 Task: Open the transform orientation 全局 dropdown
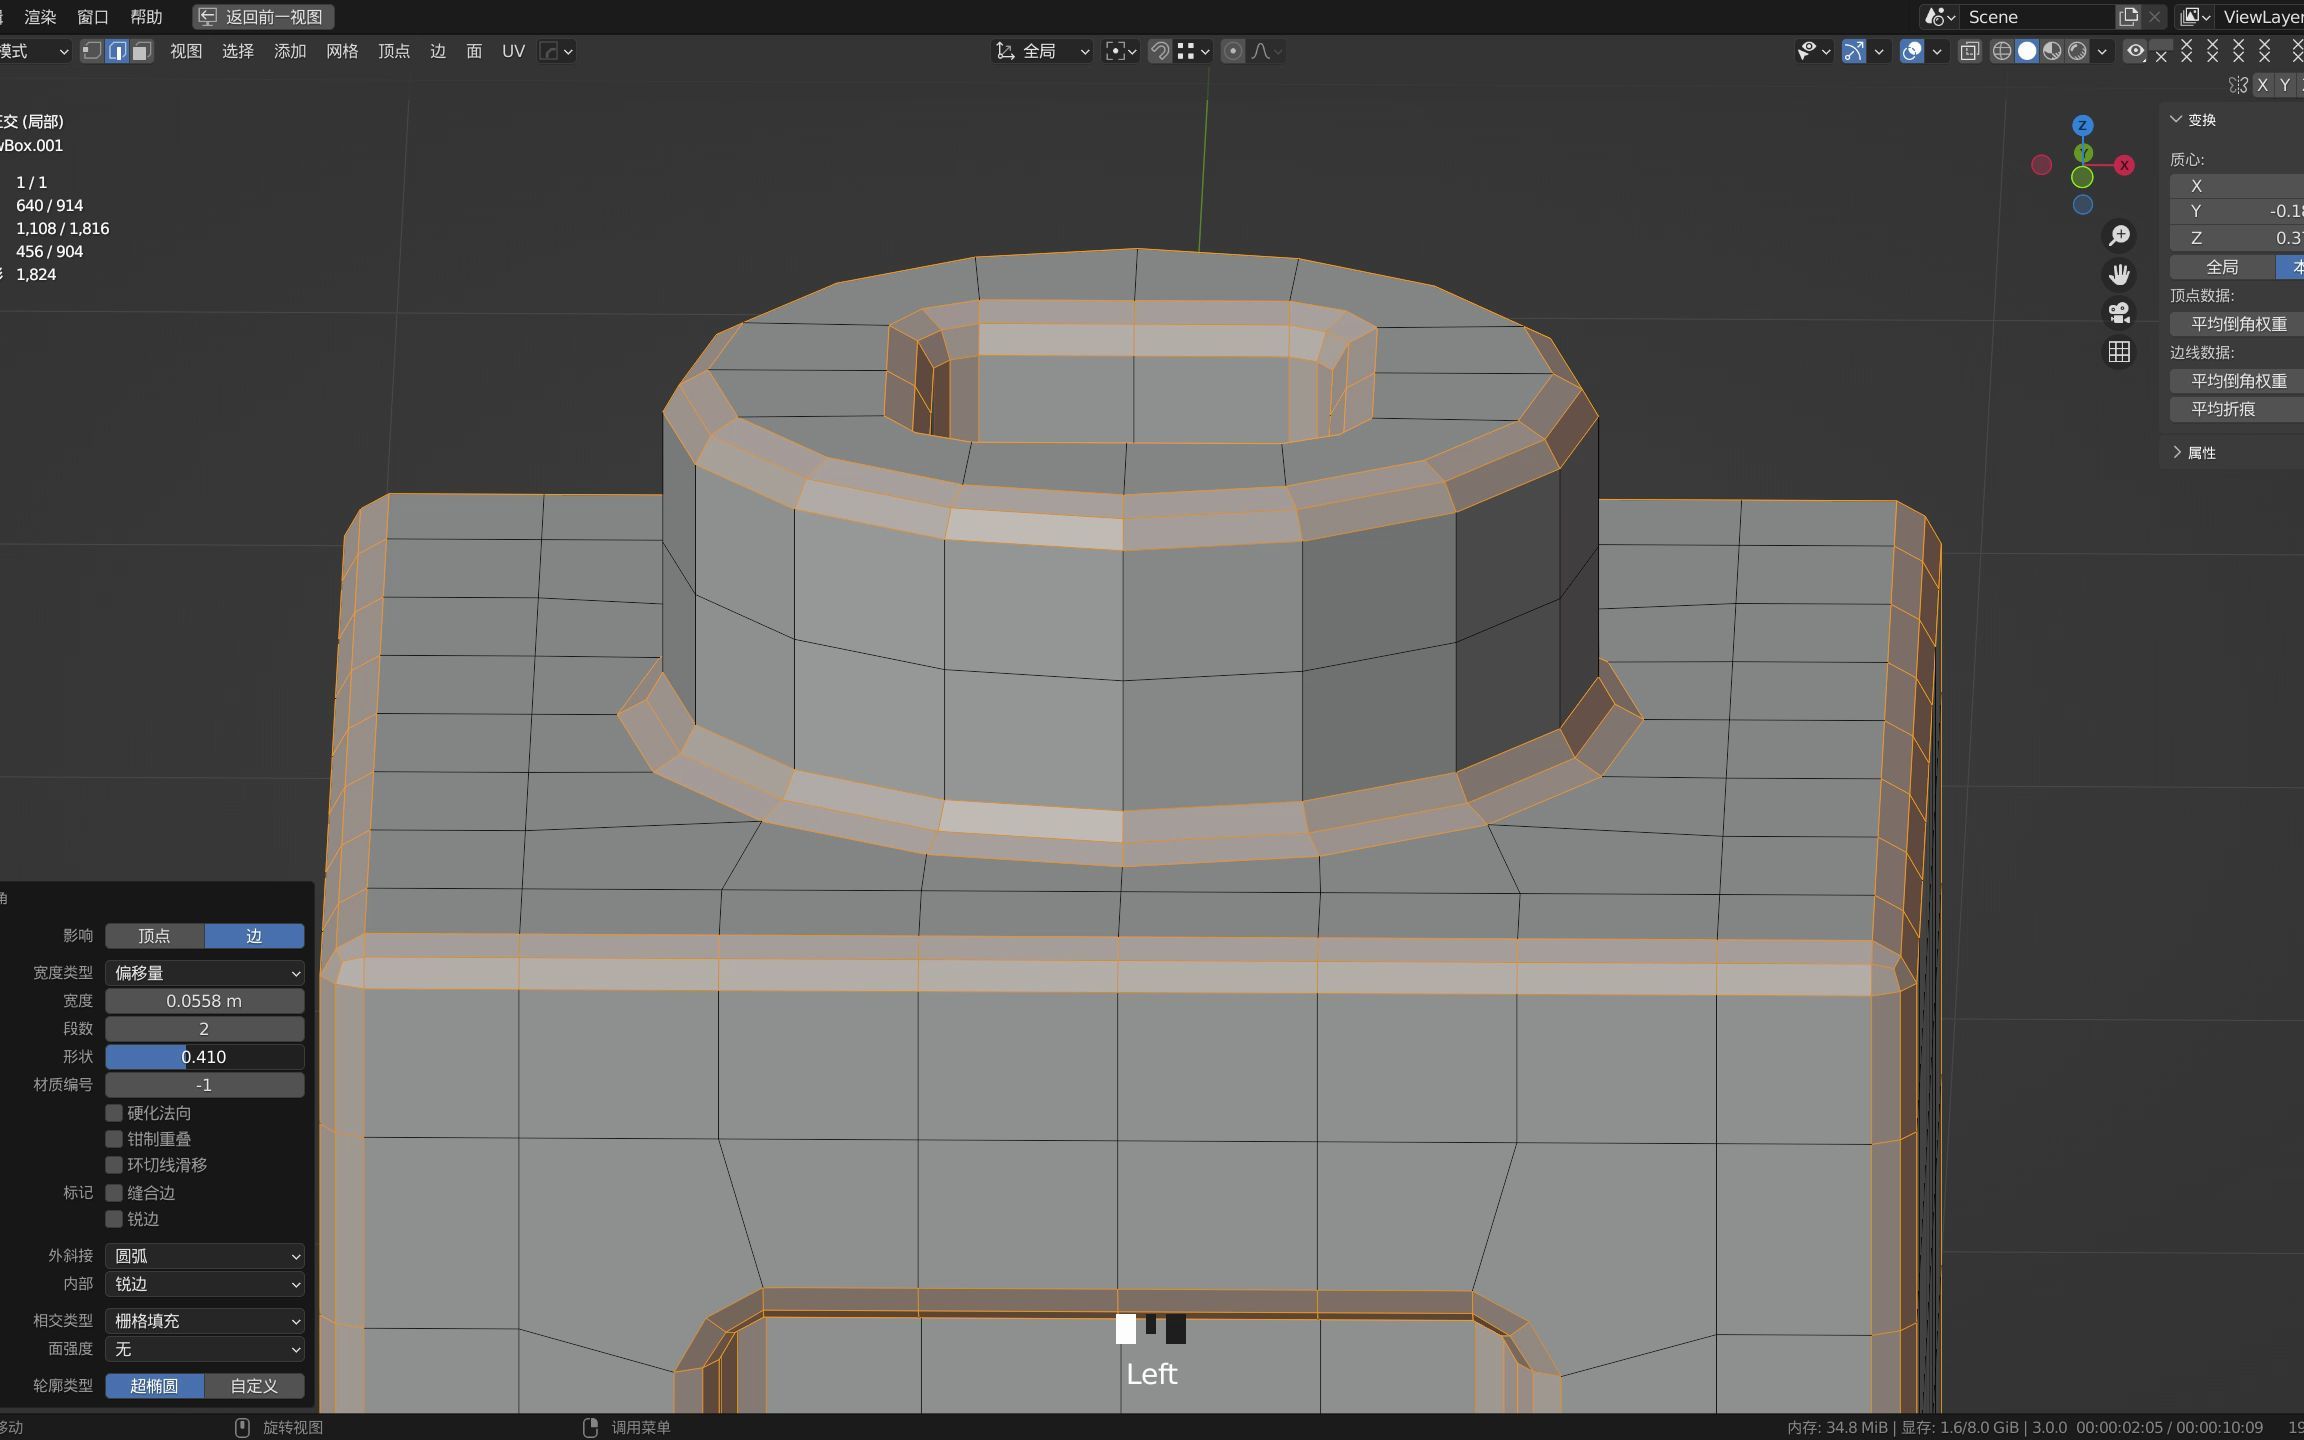coord(1040,51)
